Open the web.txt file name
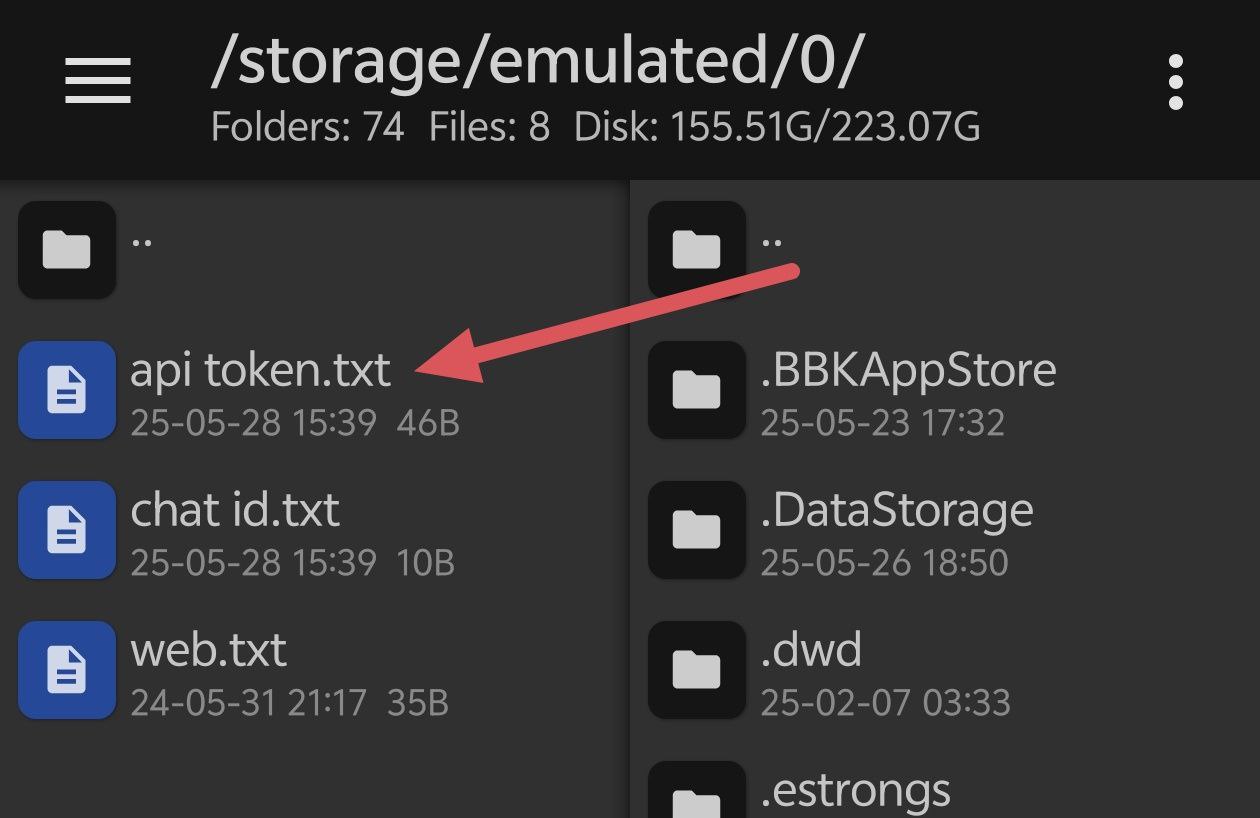Screen dimensions: 1260x818 208,651
